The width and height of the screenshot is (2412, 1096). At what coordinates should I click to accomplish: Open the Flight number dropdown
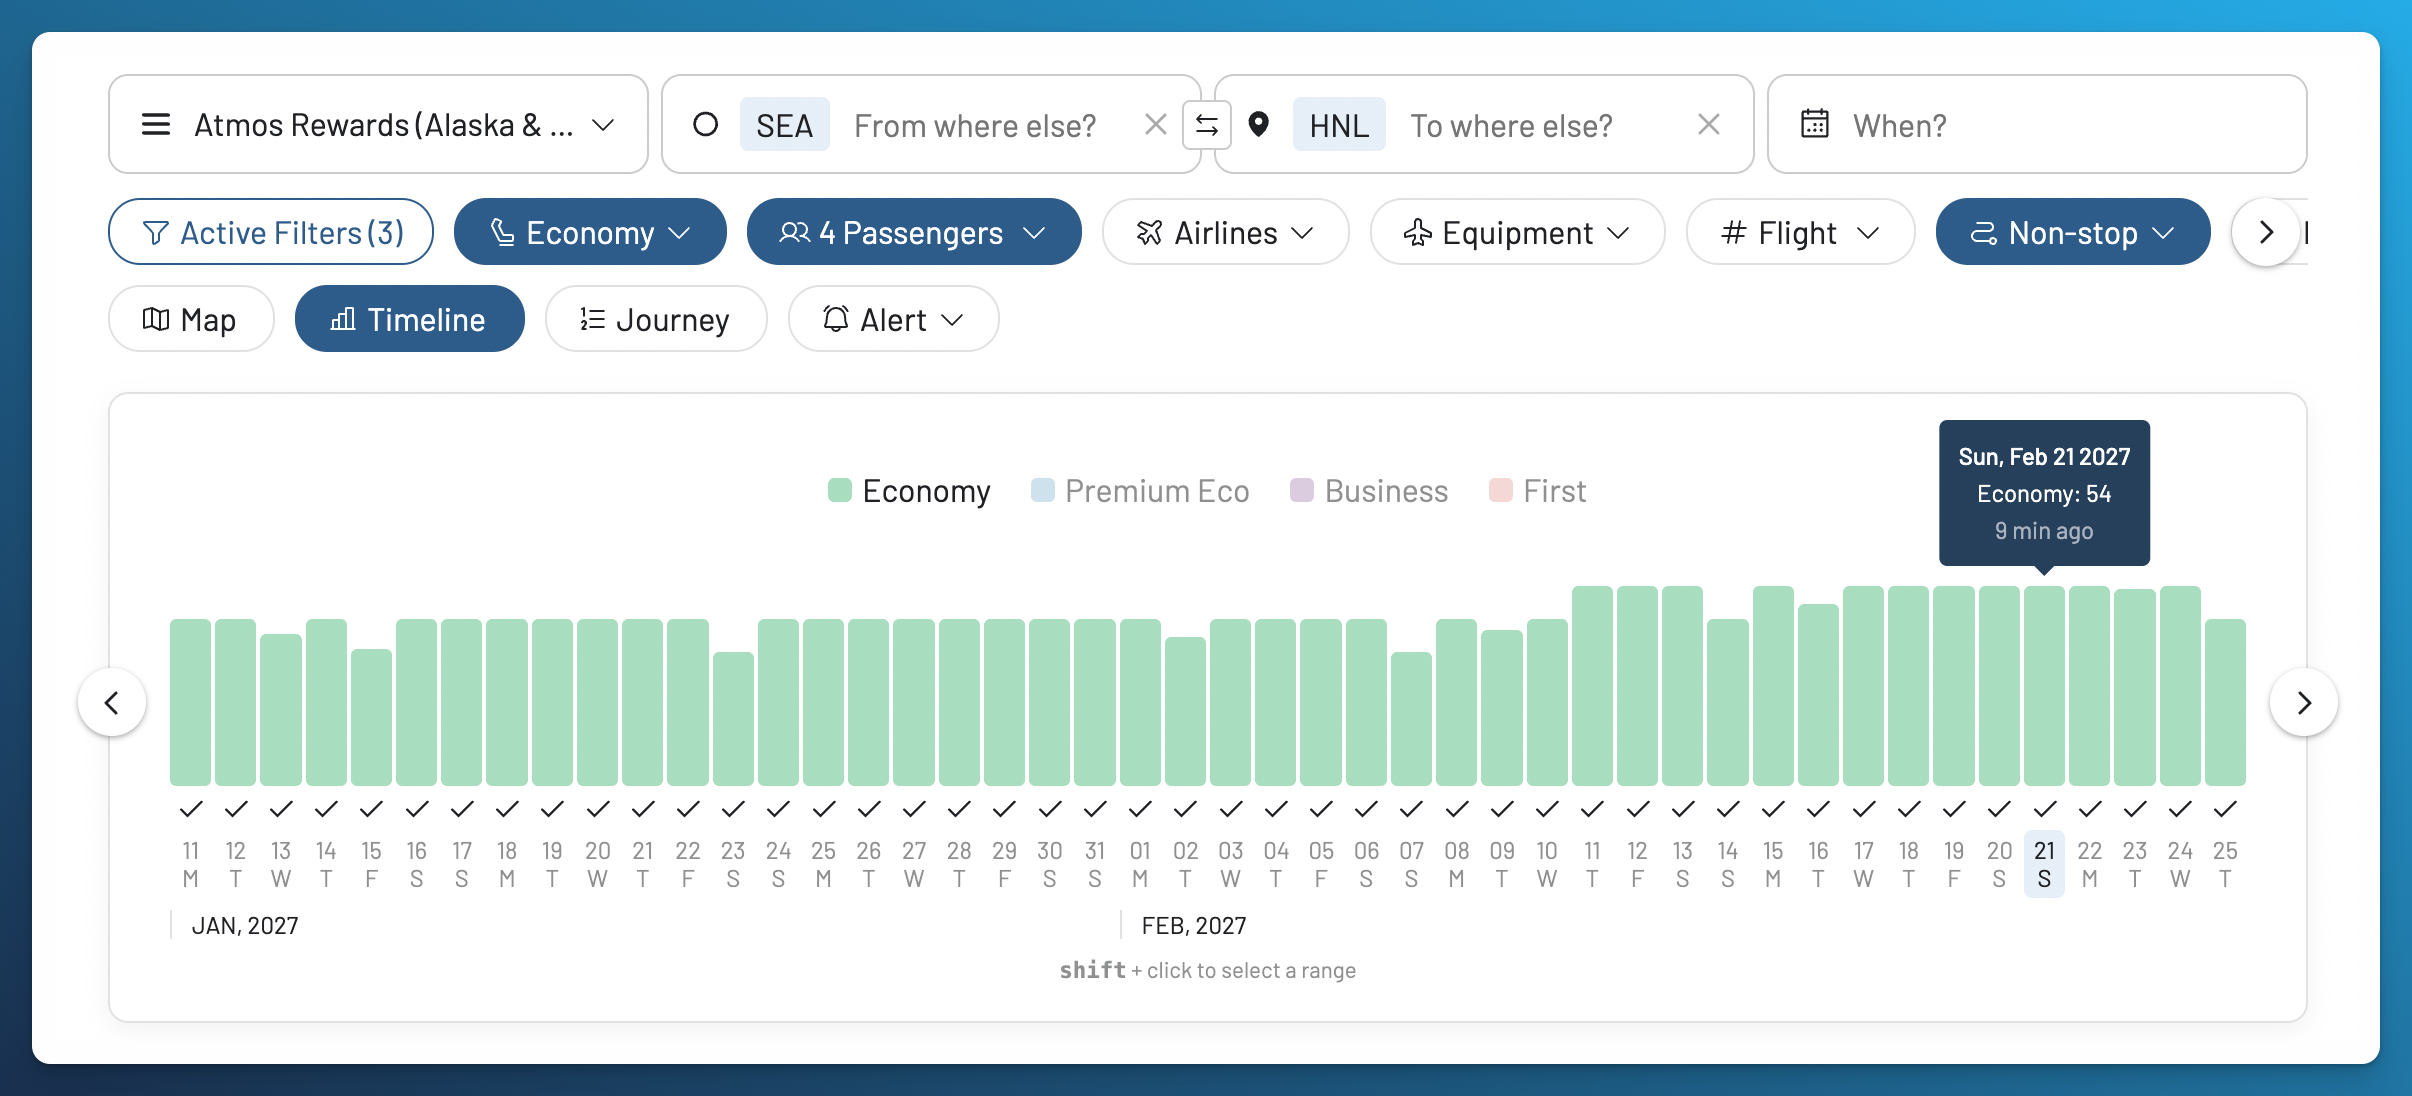(x=1801, y=232)
